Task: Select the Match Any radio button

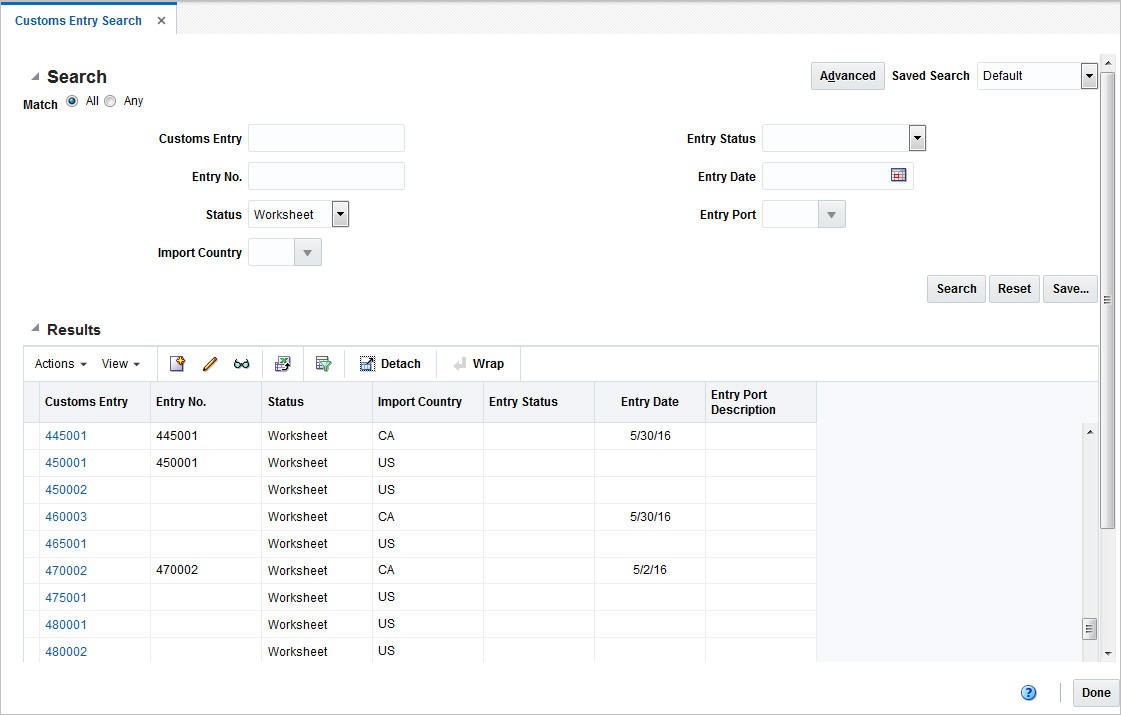Action: [110, 100]
